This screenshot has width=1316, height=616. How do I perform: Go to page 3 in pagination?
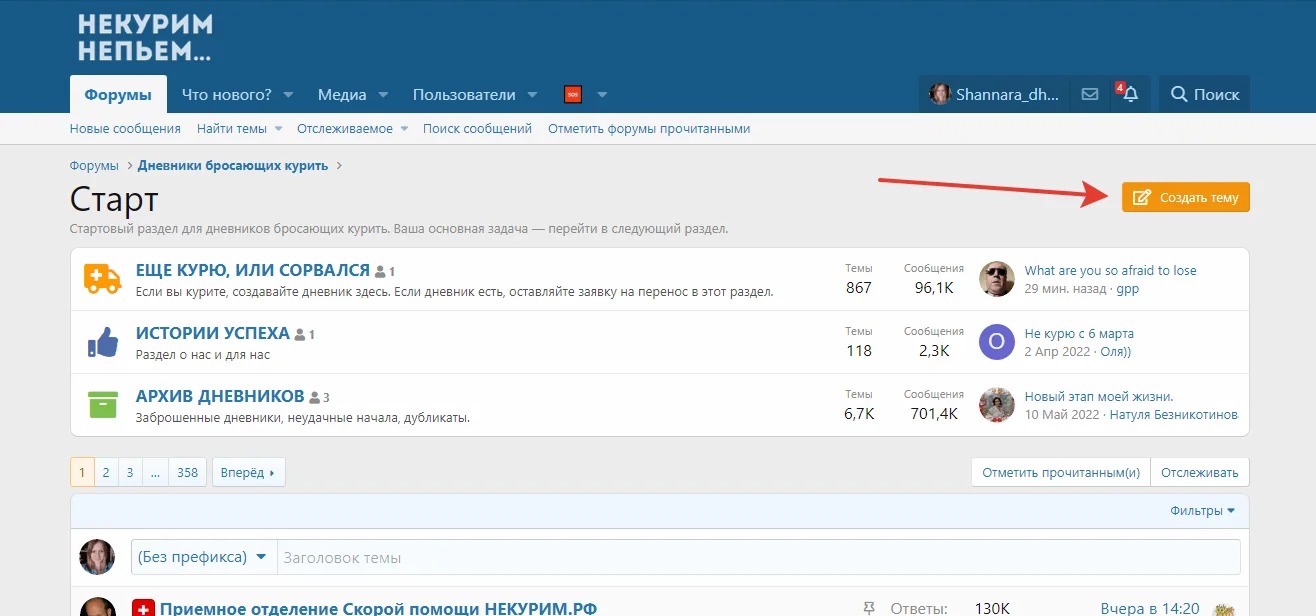(130, 473)
